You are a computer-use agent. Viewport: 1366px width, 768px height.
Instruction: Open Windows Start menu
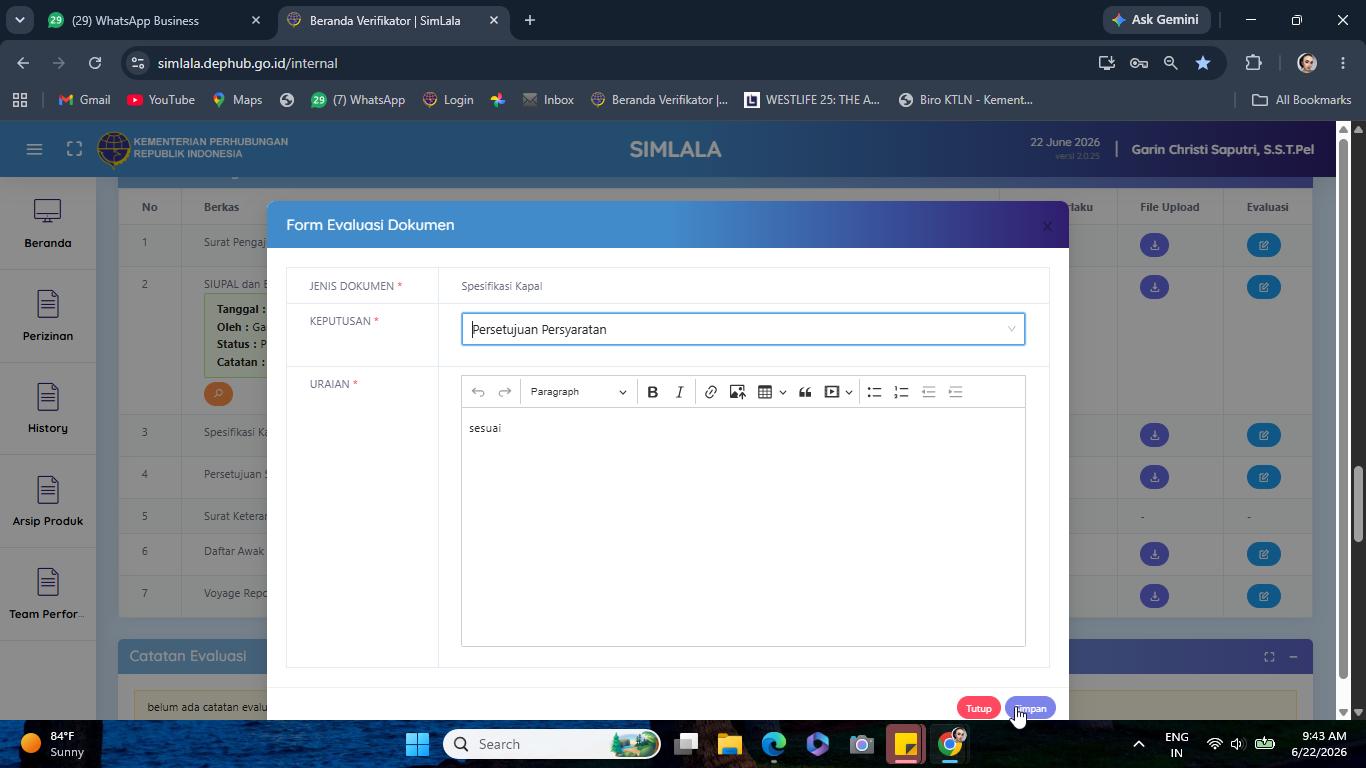[418, 744]
